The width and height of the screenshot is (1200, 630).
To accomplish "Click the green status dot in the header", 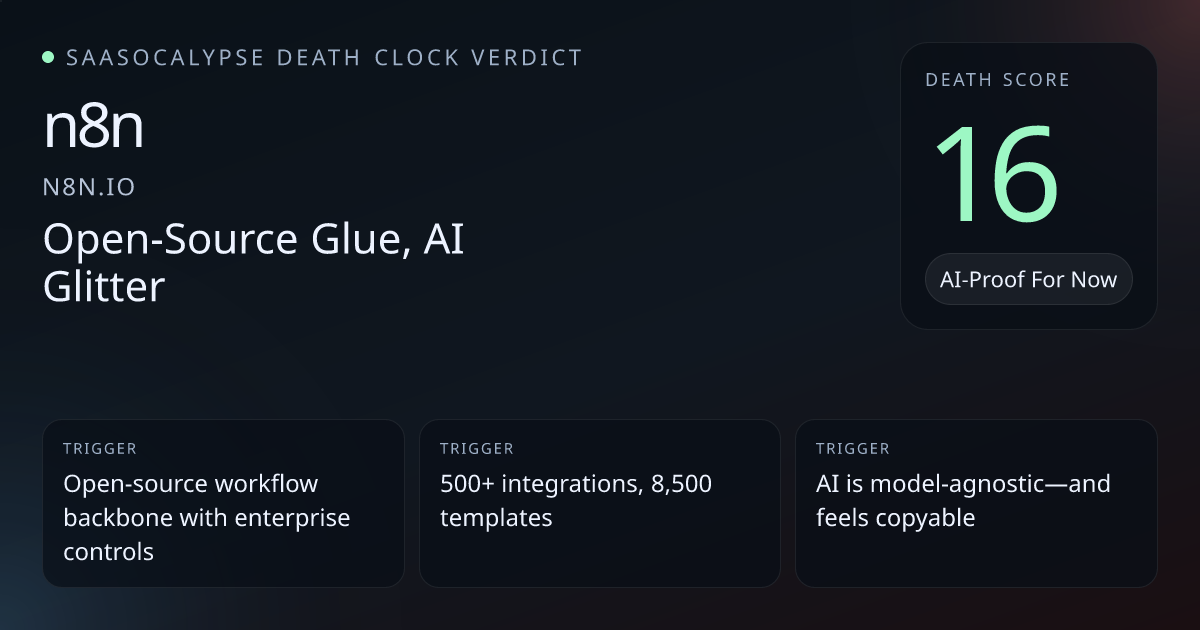I will pyautogui.click(x=48, y=58).
